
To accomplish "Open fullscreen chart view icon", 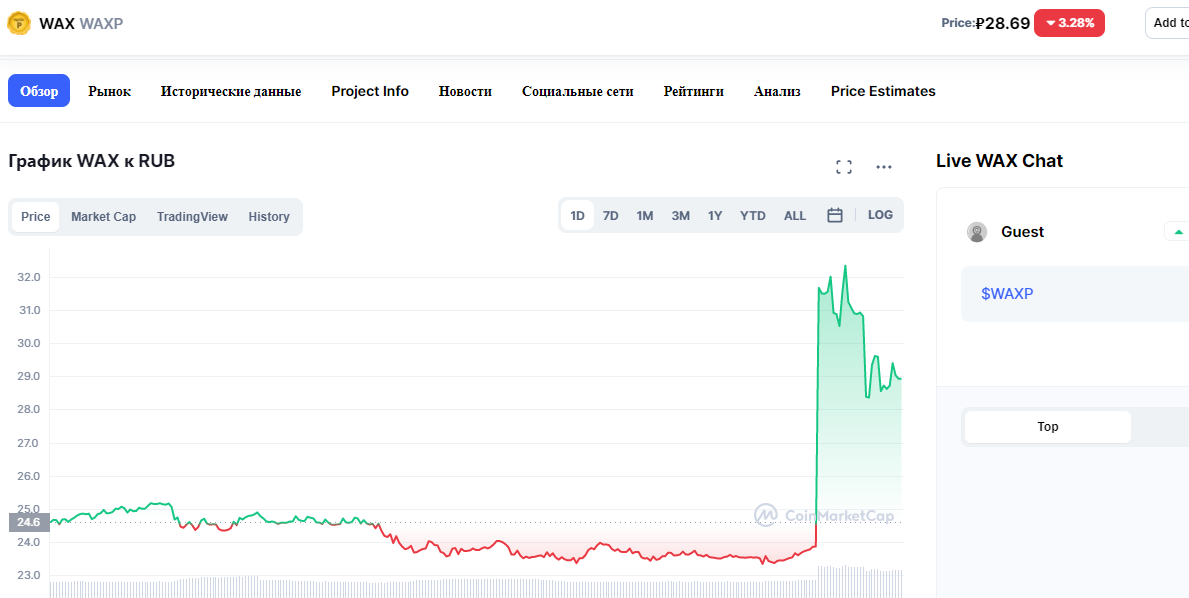I will [844, 167].
